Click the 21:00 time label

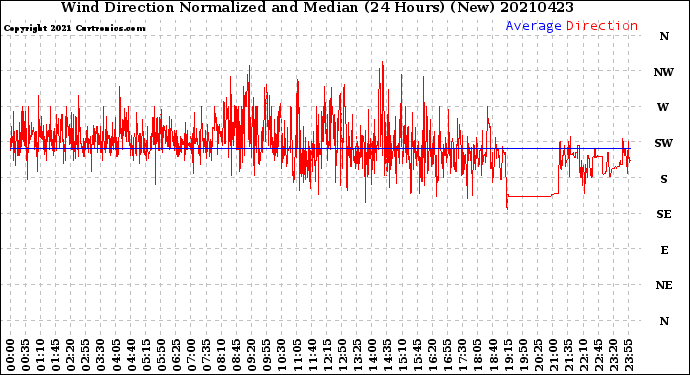click(x=553, y=355)
